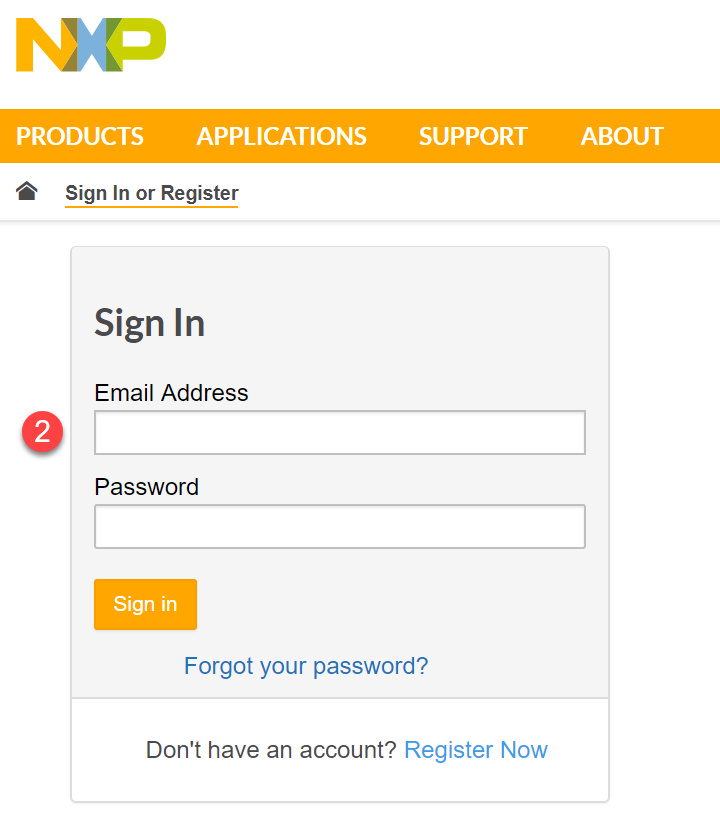Viewport: 720px width, 820px height.
Task: Select the Sign In or Register breadcrumb
Action: [x=152, y=193]
